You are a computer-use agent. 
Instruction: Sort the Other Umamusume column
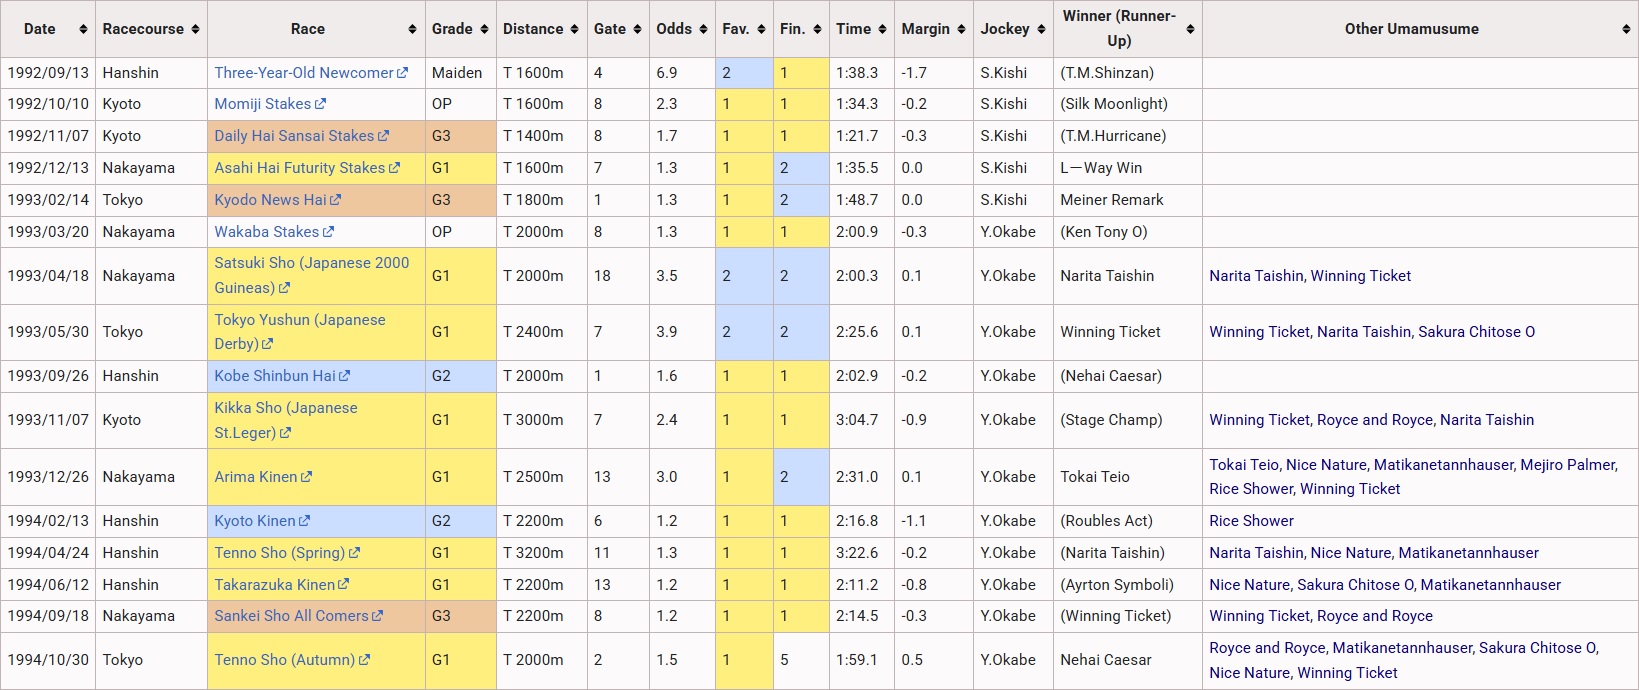(x=1626, y=29)
